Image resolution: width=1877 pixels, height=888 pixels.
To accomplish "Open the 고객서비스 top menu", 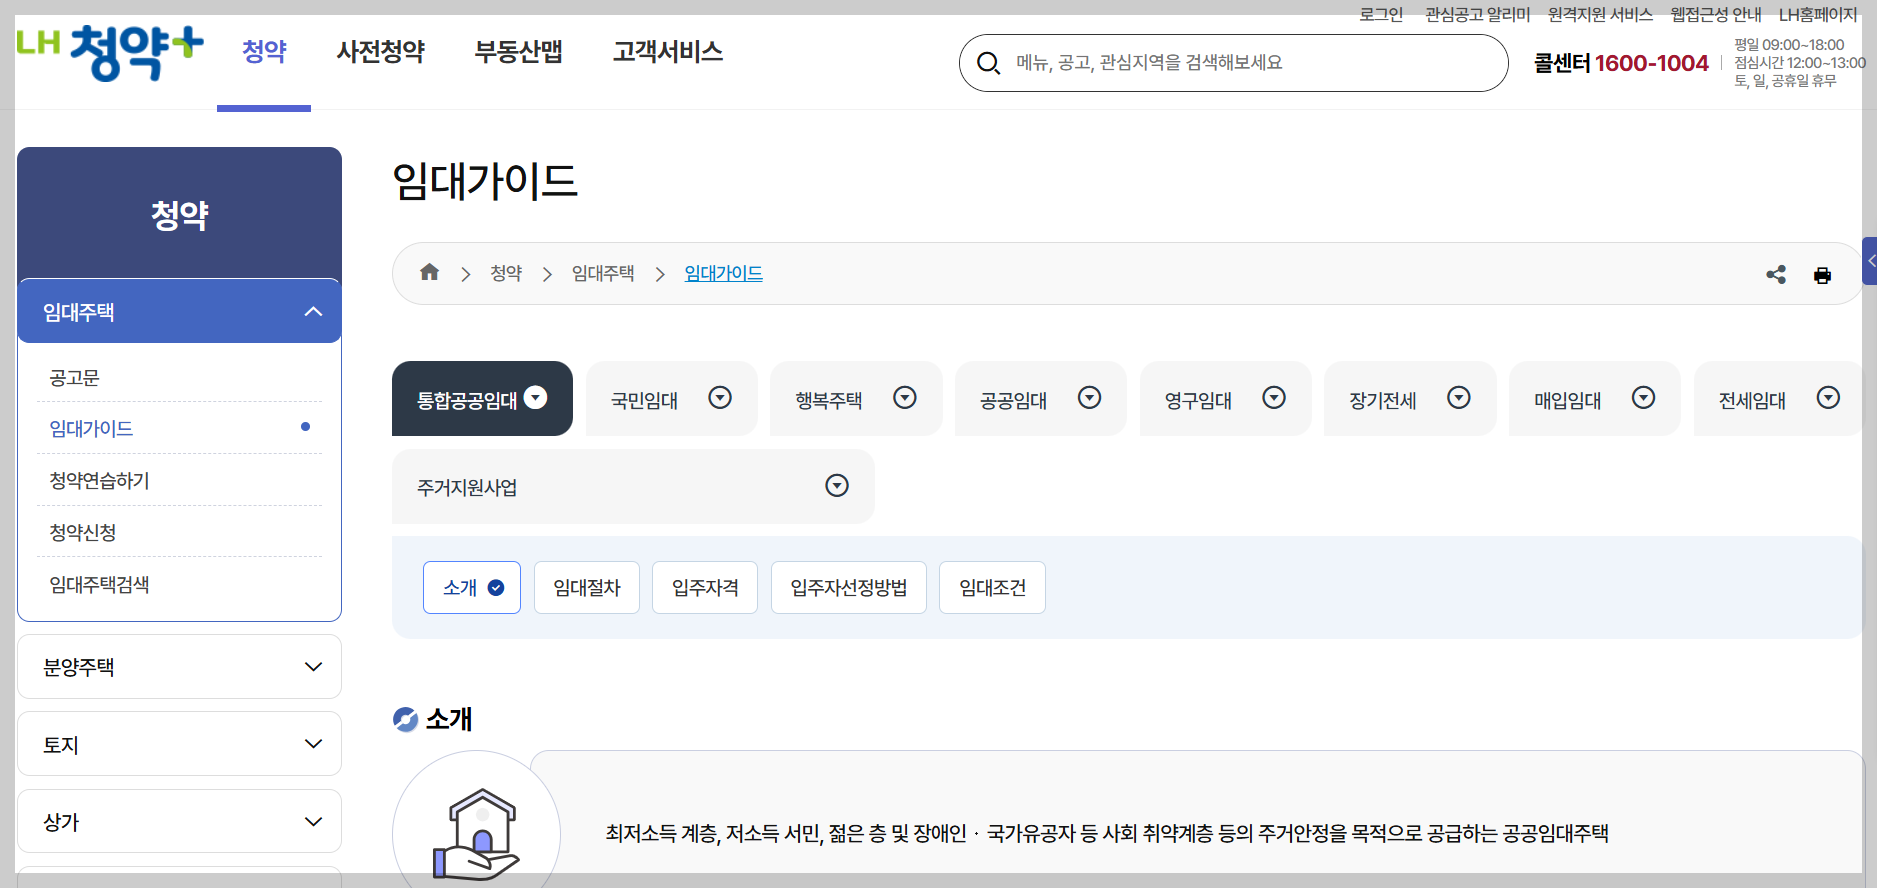I will pos(668,51).
